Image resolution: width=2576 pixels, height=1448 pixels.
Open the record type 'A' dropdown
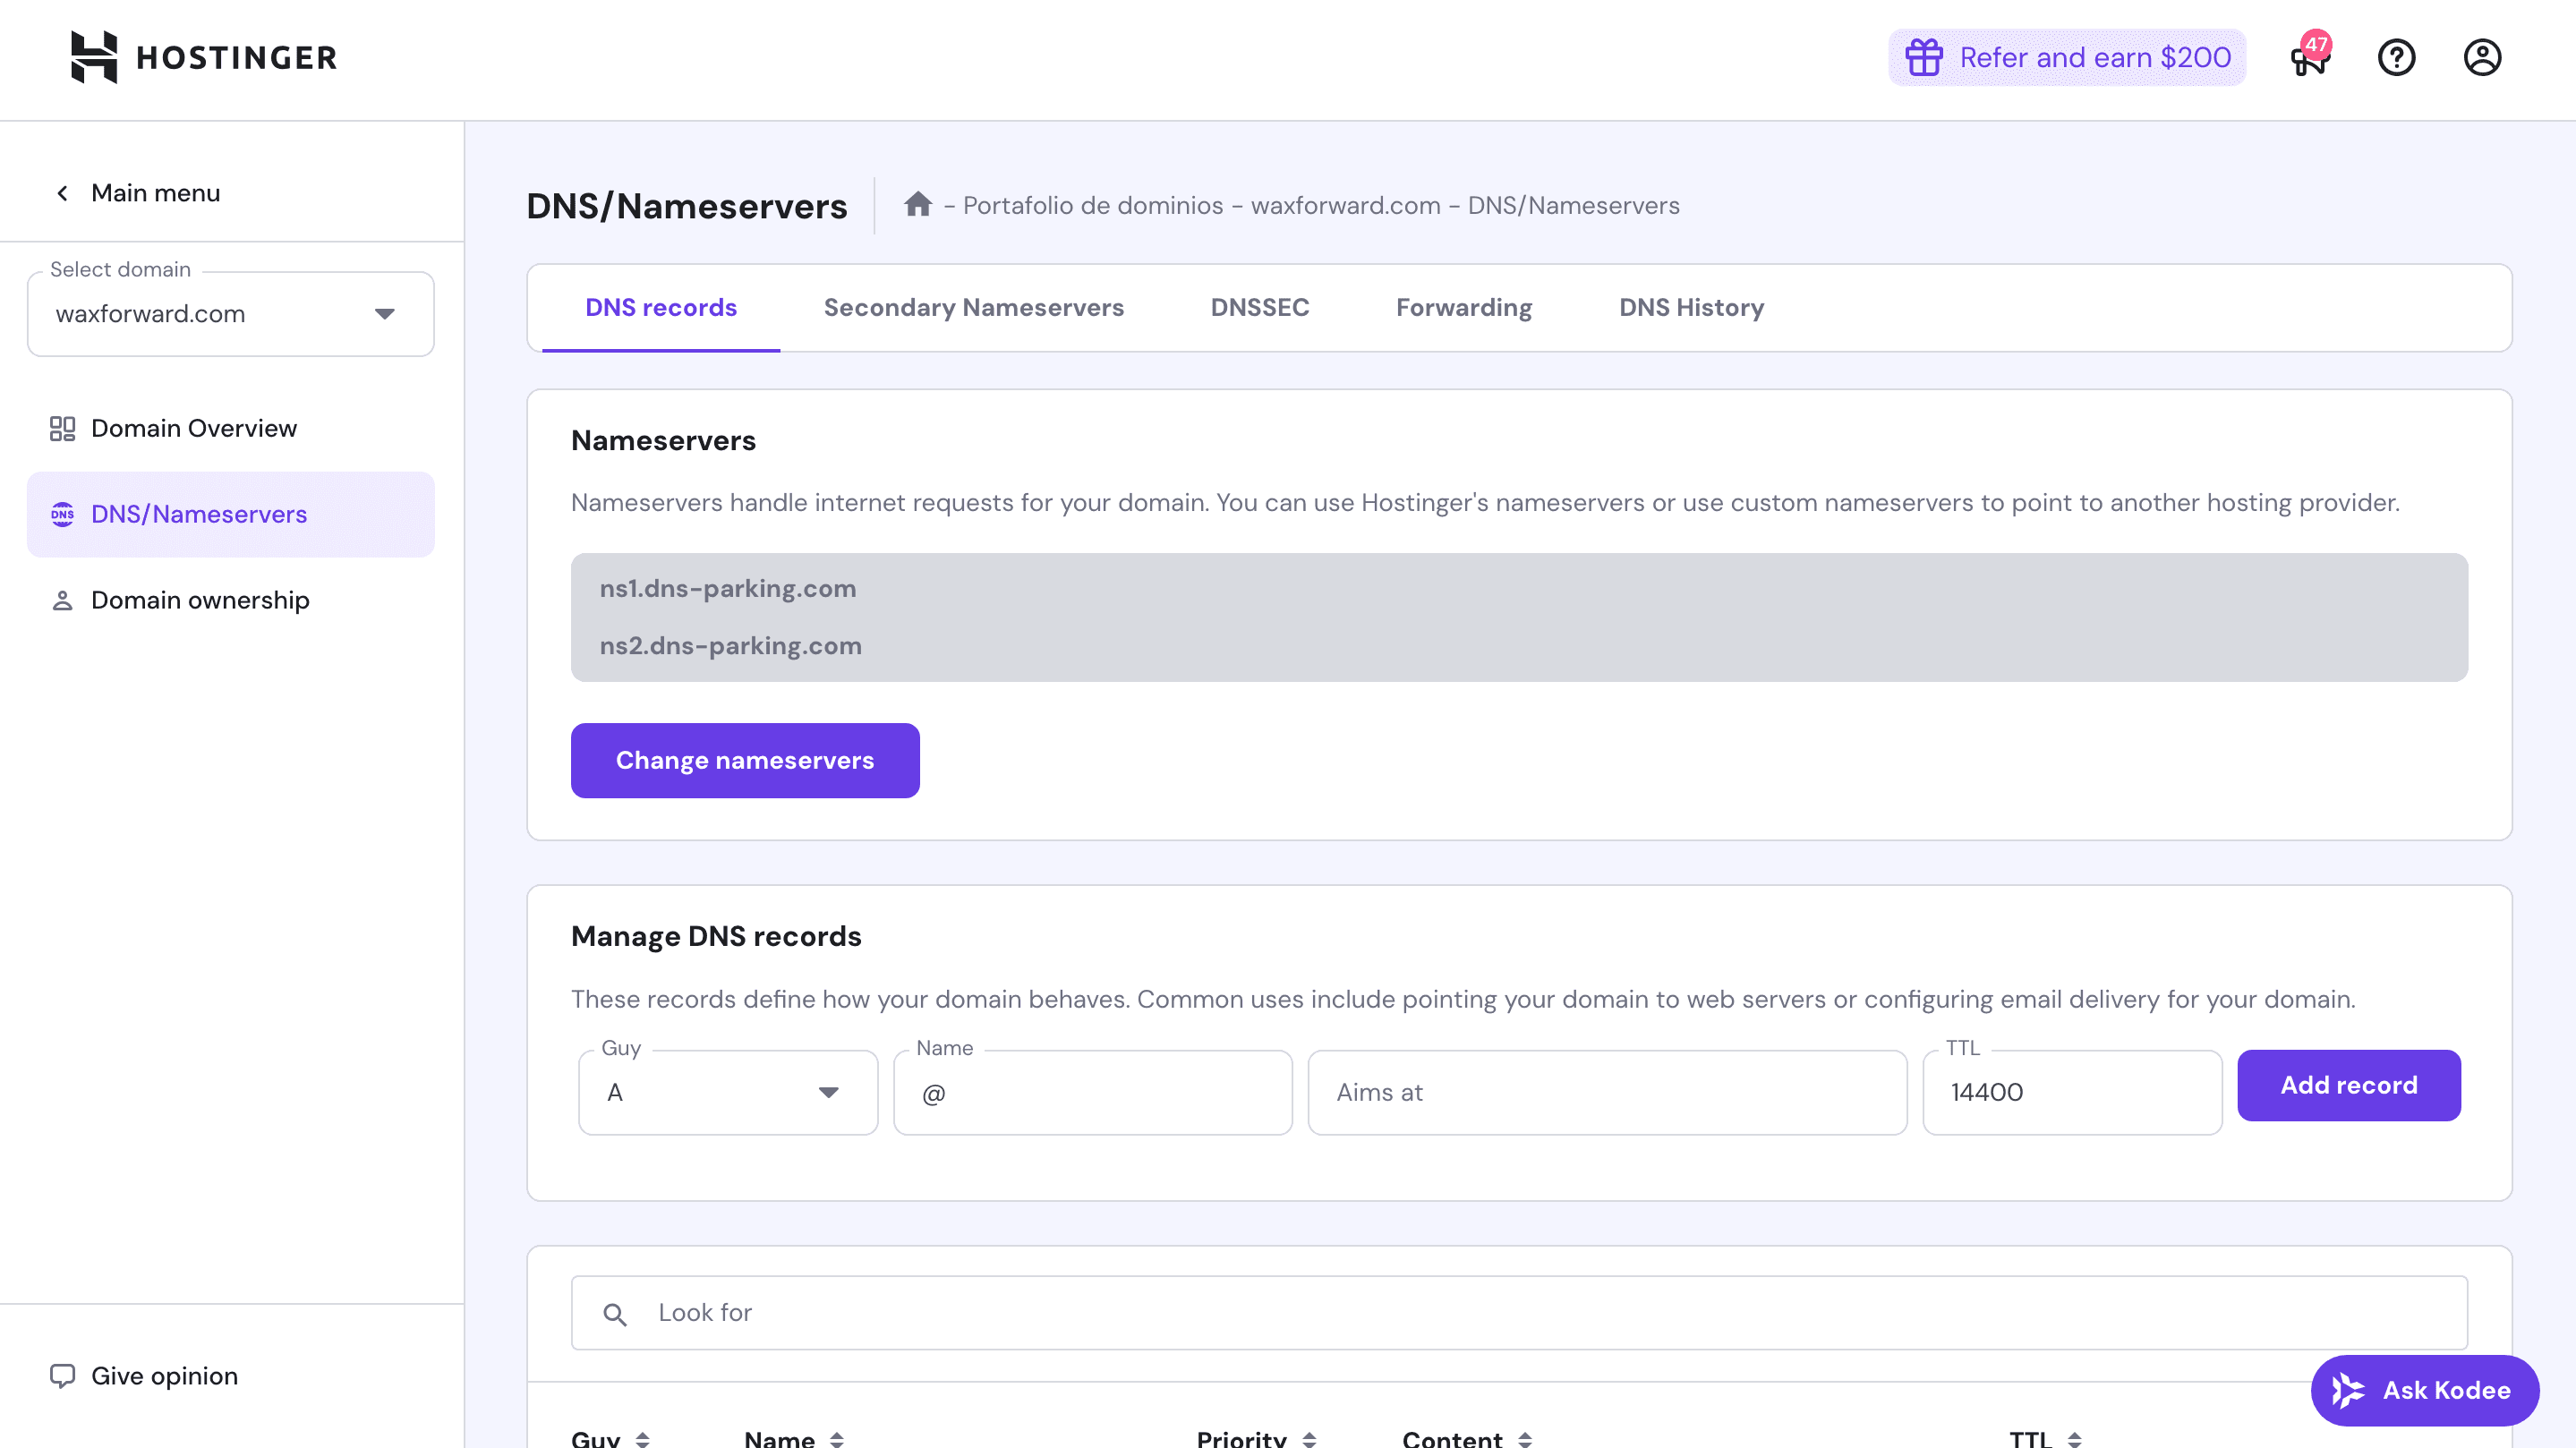click(x=727, y=1092)
